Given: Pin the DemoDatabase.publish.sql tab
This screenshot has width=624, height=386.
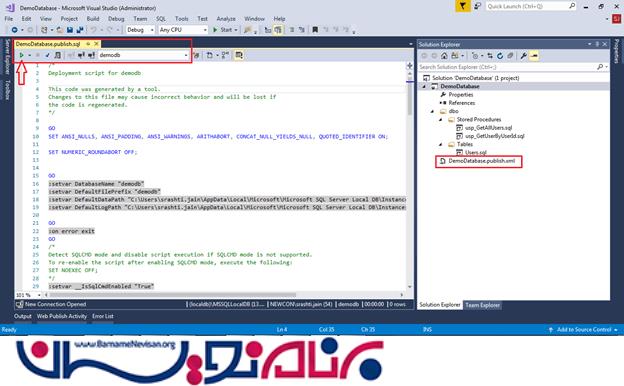Looking at the screenshot, I should [88, 44].
